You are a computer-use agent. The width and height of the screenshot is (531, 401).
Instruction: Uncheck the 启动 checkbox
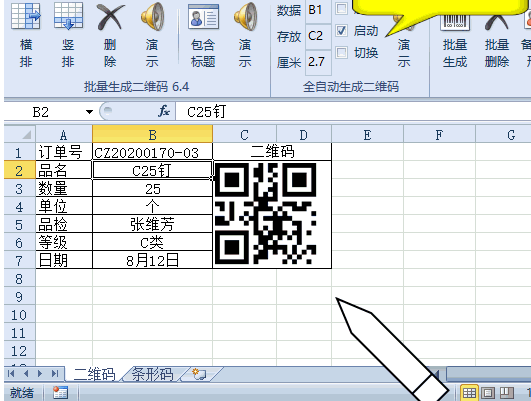[x=341, y=30]
